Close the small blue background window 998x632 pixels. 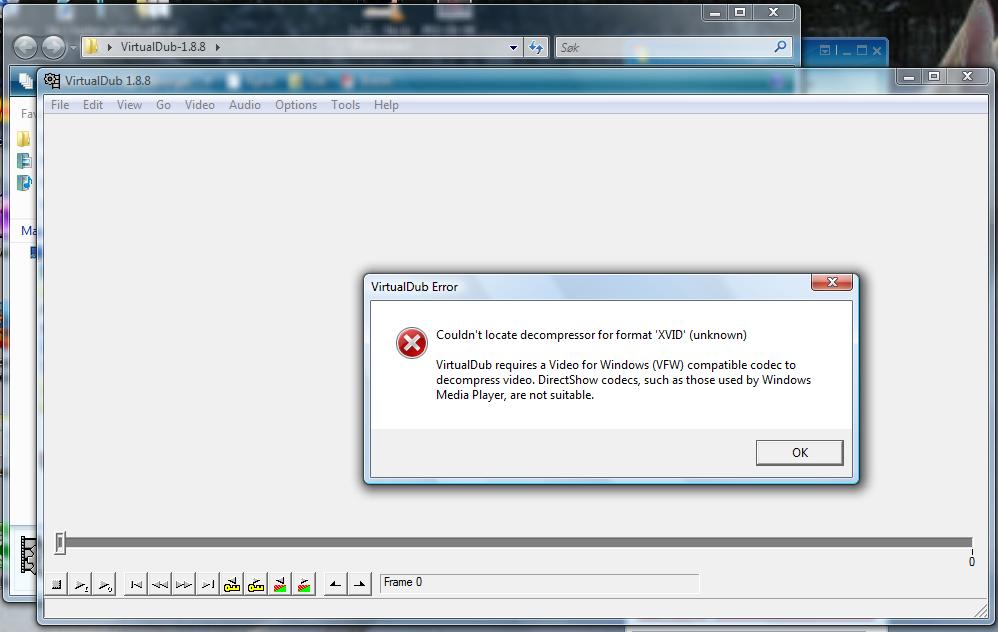[x=877, y=50]
